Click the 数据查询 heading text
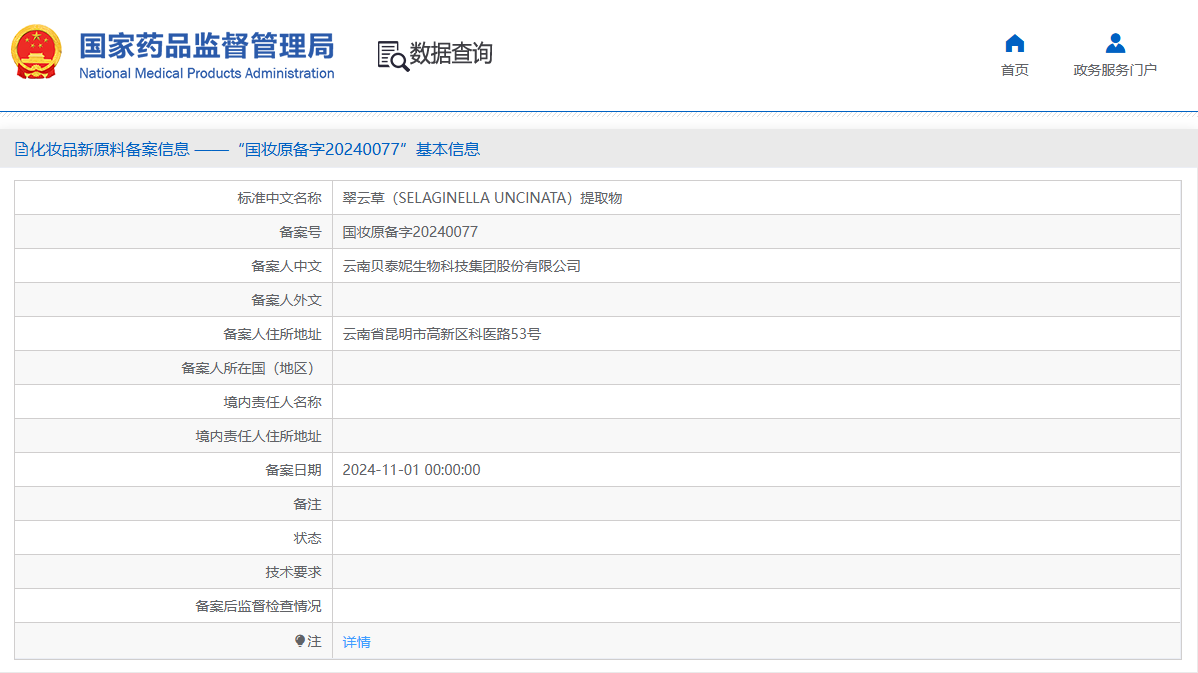Screen dimensions: 1198x673 (451, 53)
